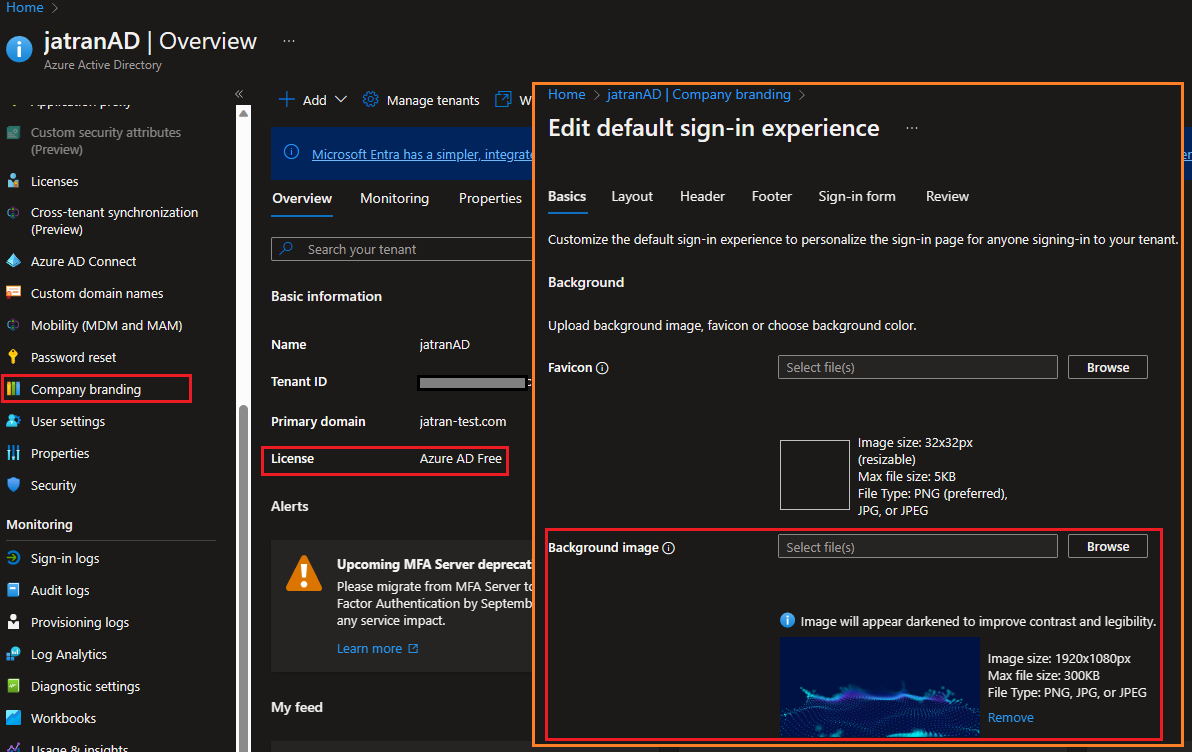Click Cross-tenant synchronization icon
The image size is (1192, 752).
tap(13, 213)
